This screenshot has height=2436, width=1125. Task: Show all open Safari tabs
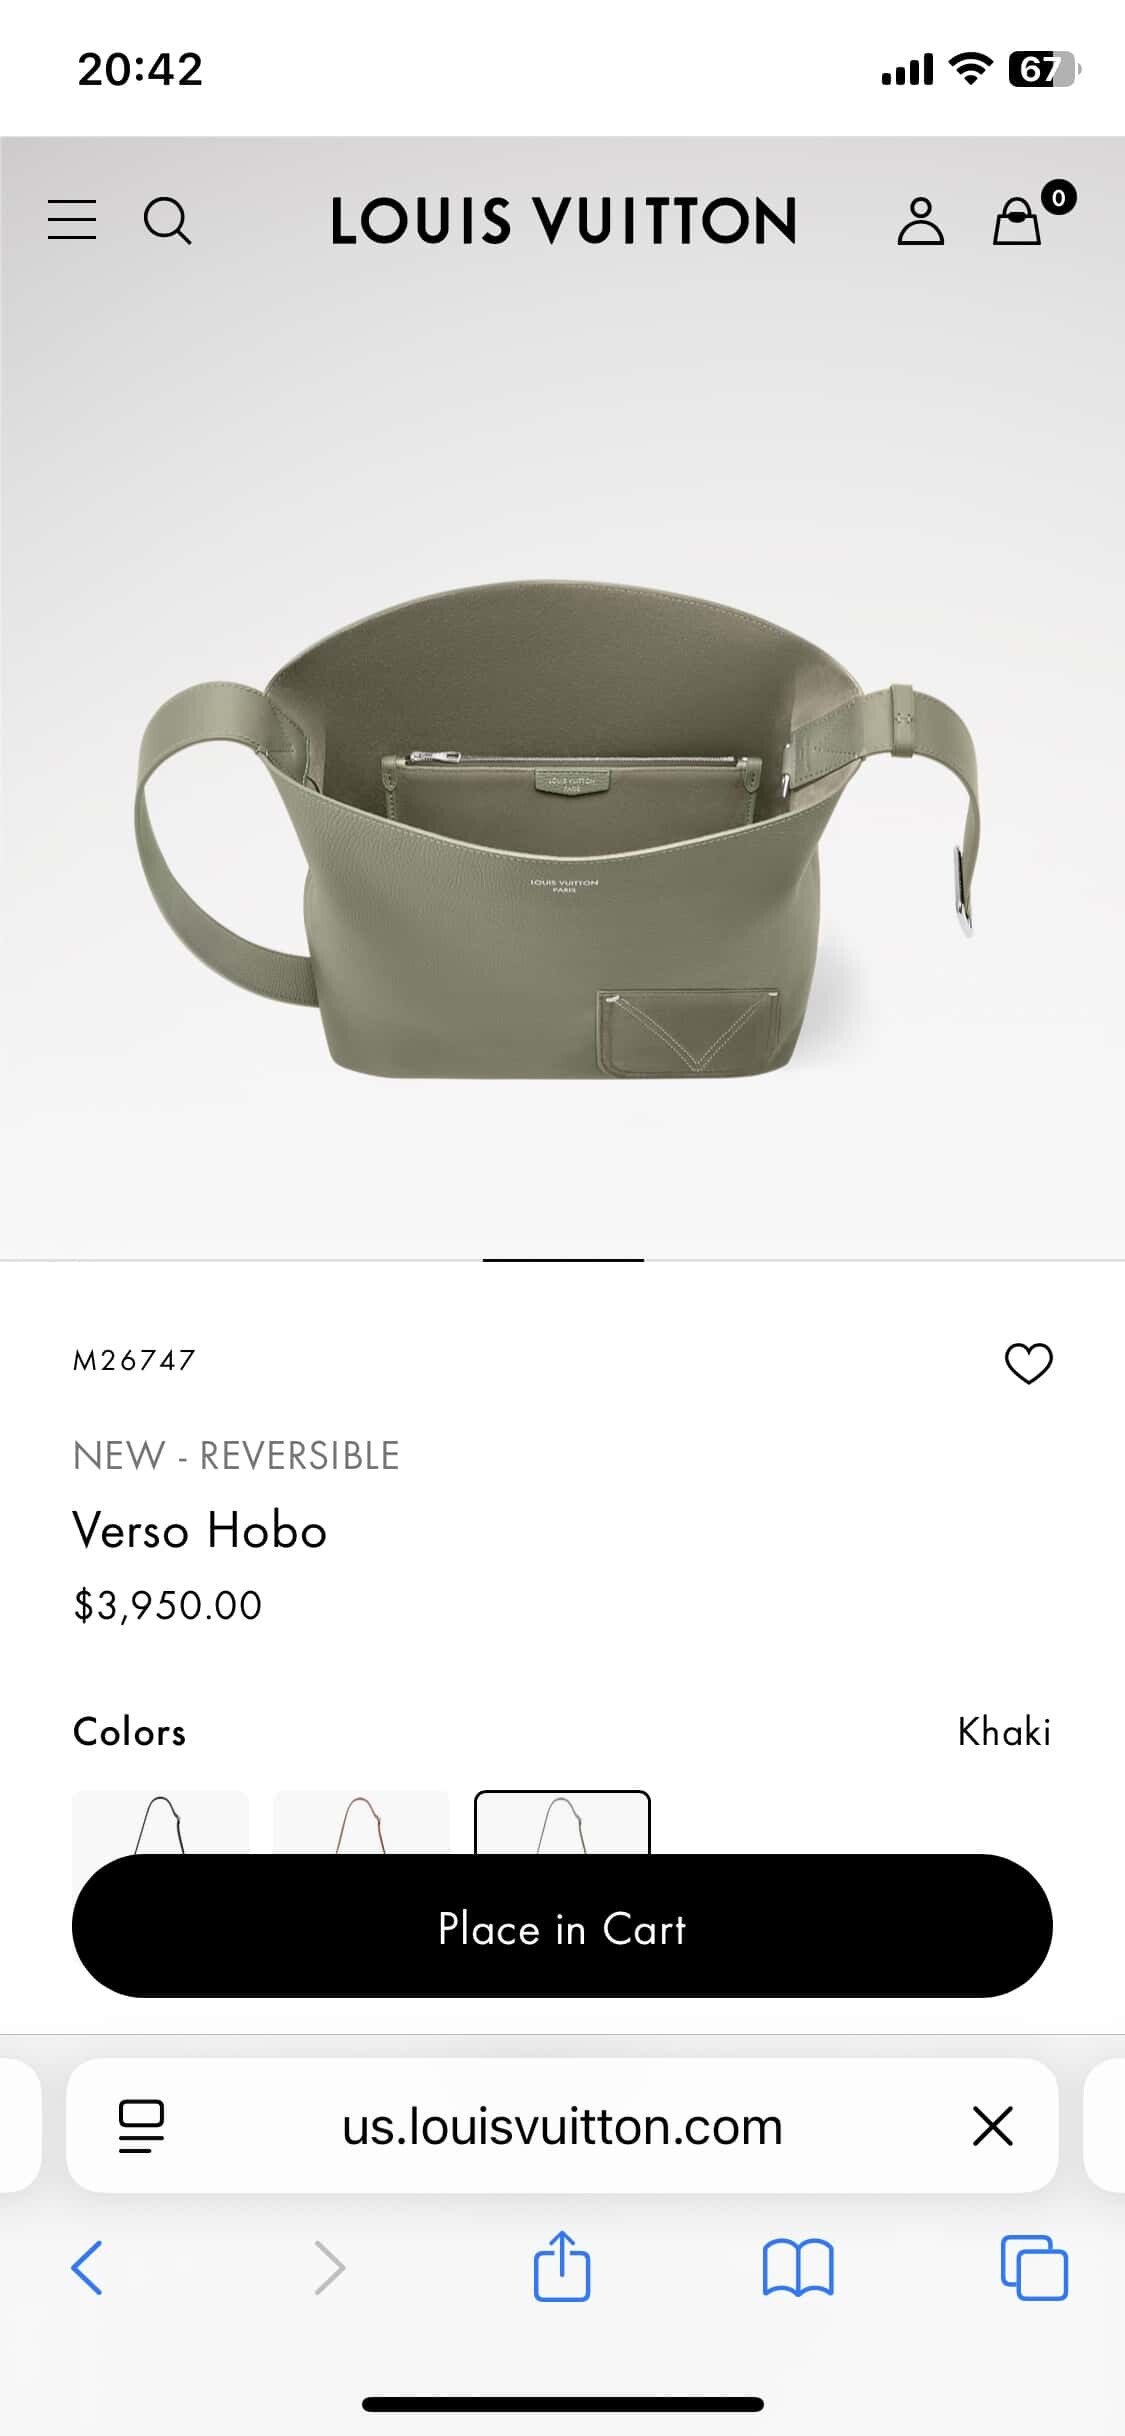[x=1034, y=2267]
